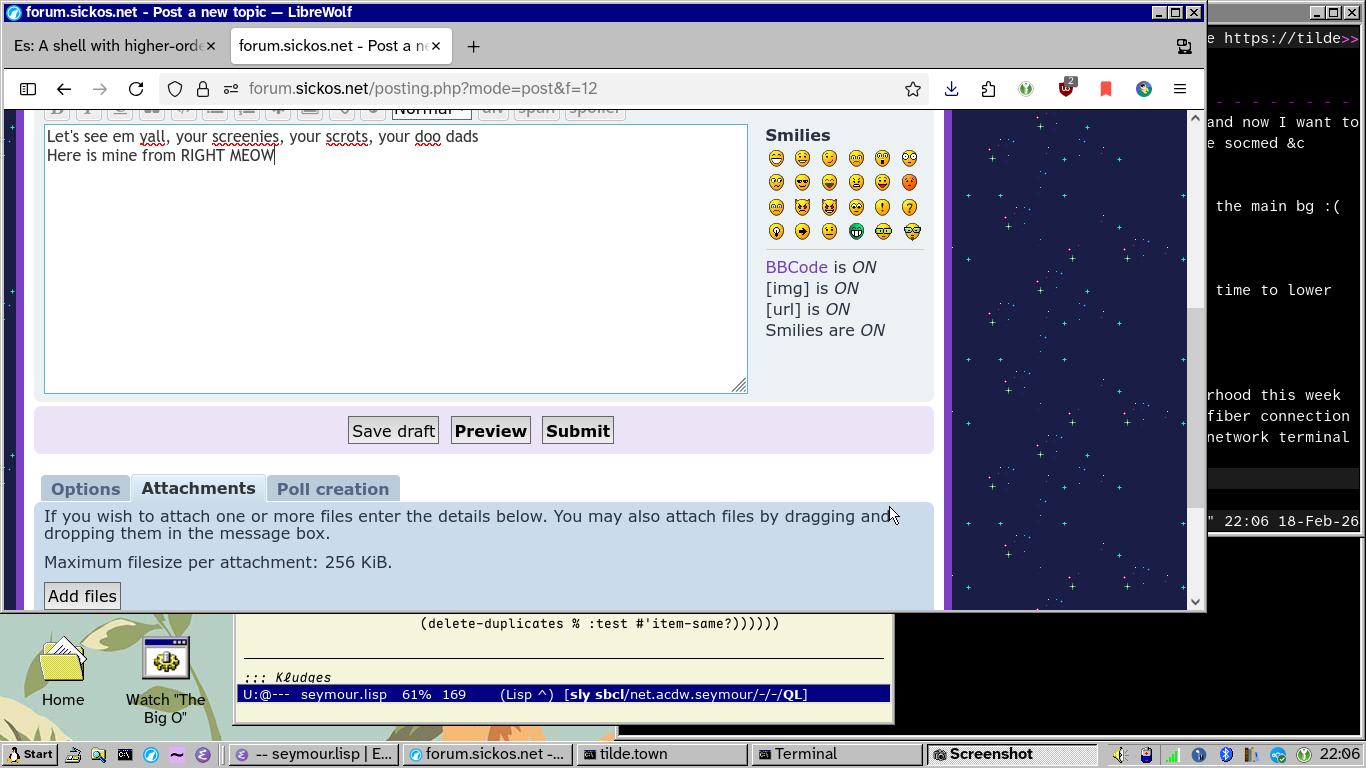Switch to the Poll creation tab
1366x768 pixels.
click(x=333, y=488)
